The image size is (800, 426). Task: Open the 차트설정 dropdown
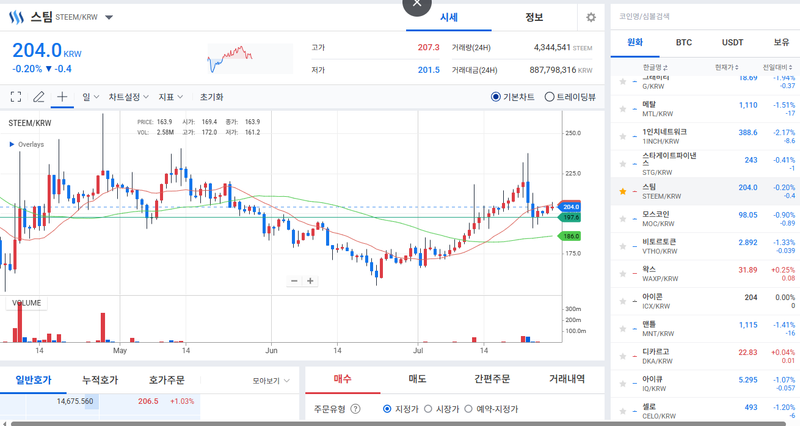[129, 97]
